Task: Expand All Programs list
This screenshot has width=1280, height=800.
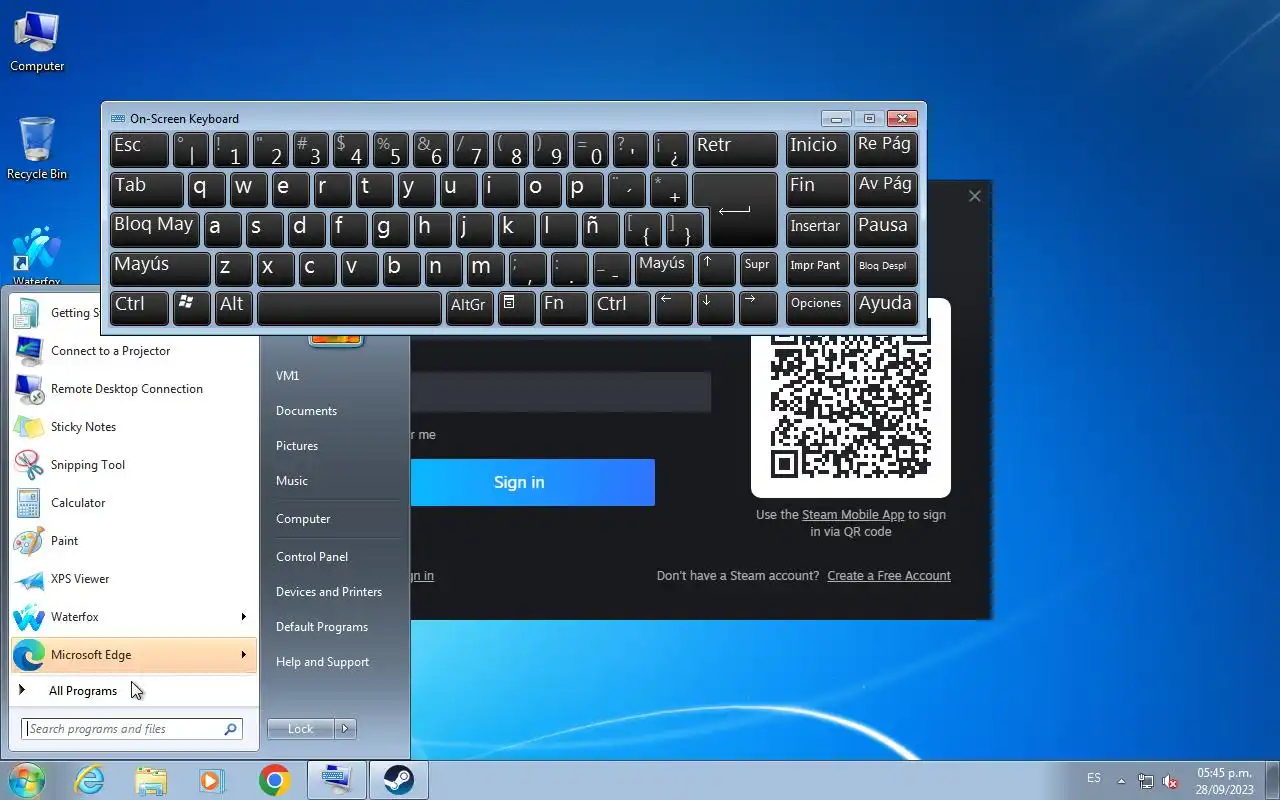Action: 134,691
